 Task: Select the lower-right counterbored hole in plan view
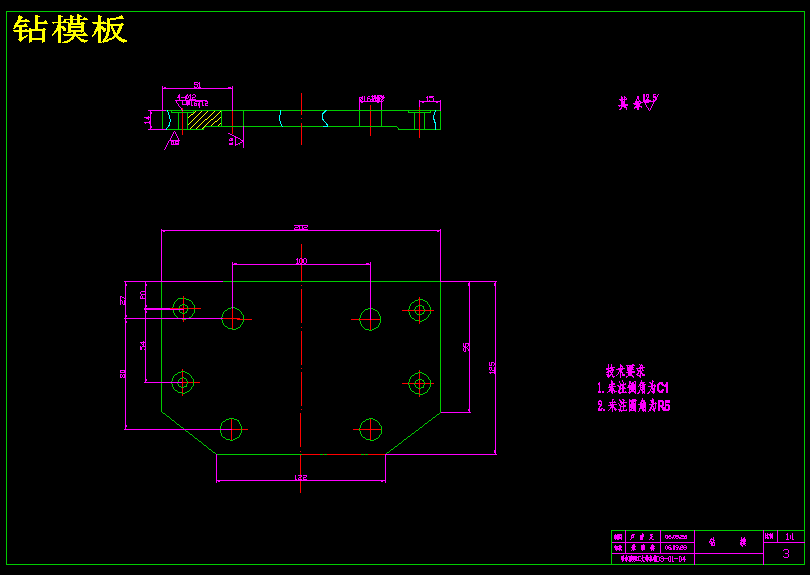tap(419, 384)
